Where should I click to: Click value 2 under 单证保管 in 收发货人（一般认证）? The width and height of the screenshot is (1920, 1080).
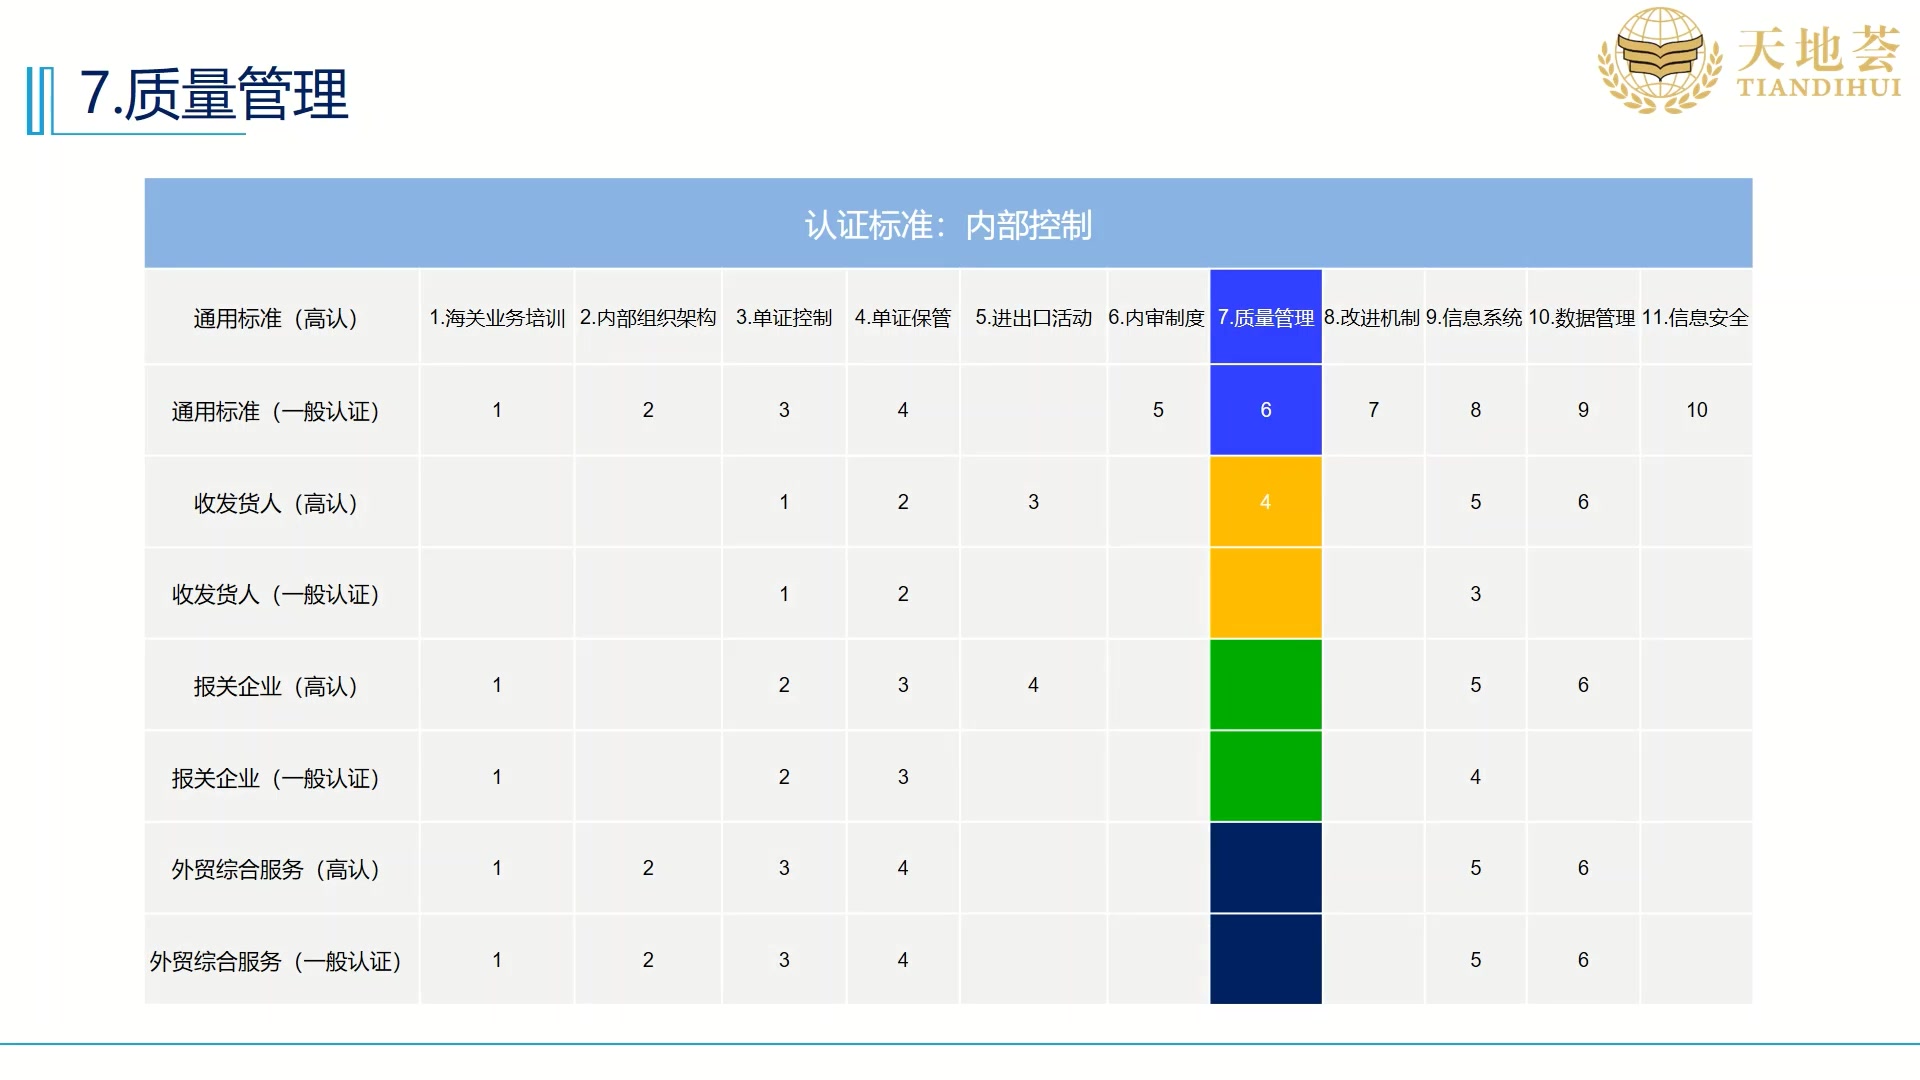(903, 594)
